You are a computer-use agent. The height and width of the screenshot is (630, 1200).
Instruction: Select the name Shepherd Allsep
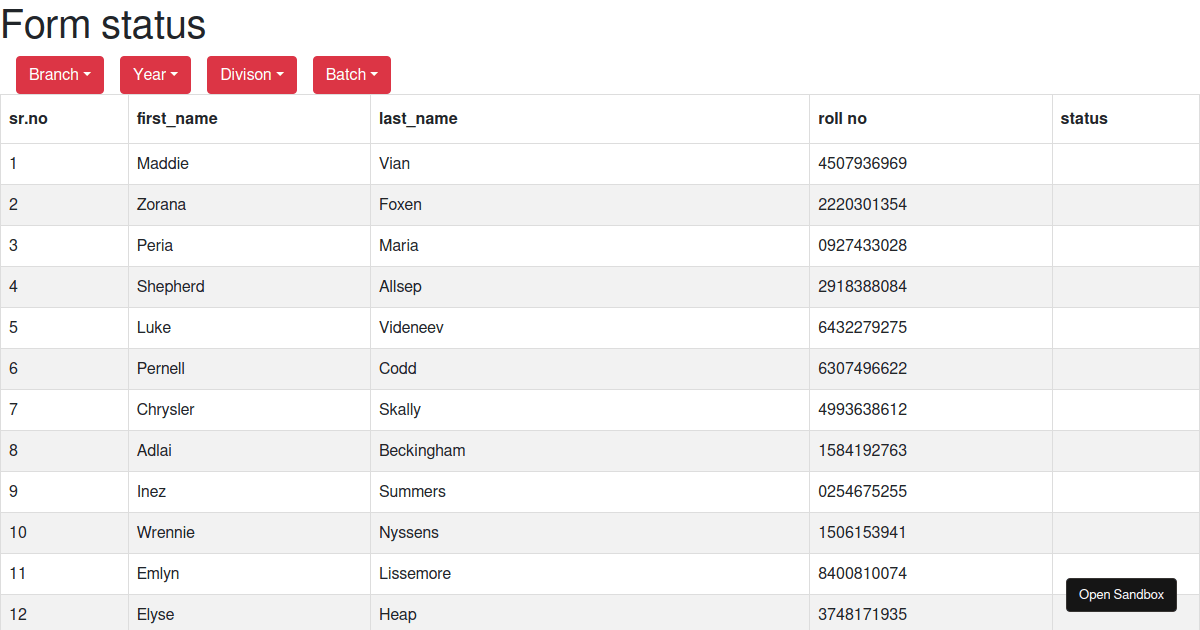click(170, 286)
